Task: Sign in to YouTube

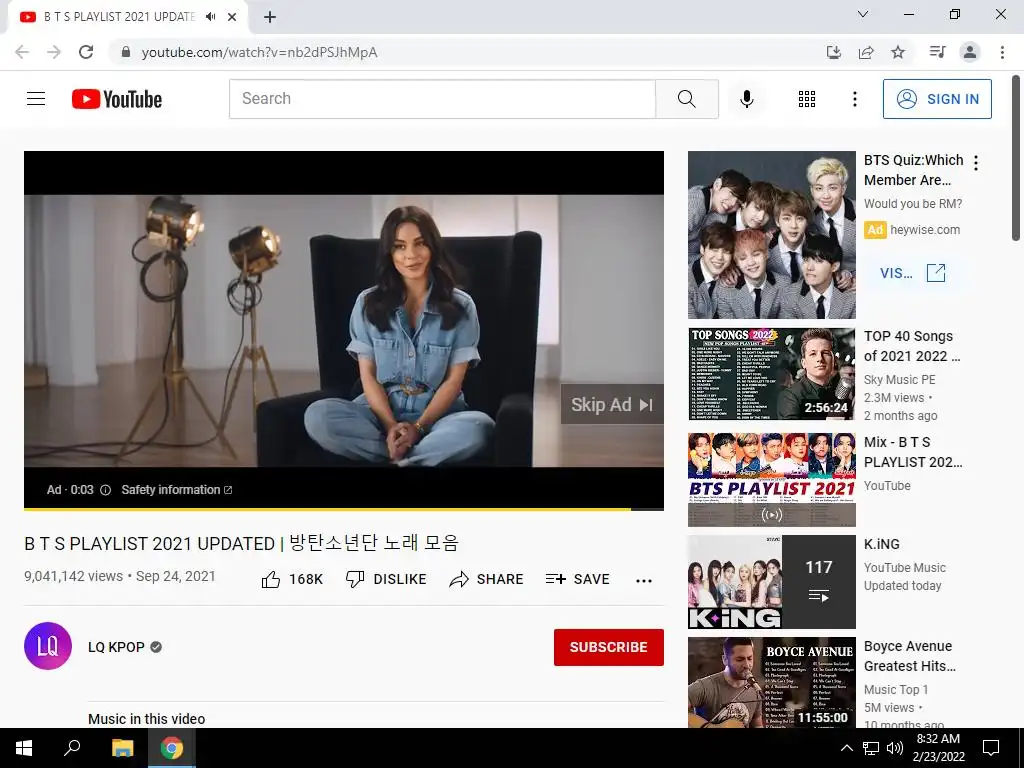Action: coord(937,99)
